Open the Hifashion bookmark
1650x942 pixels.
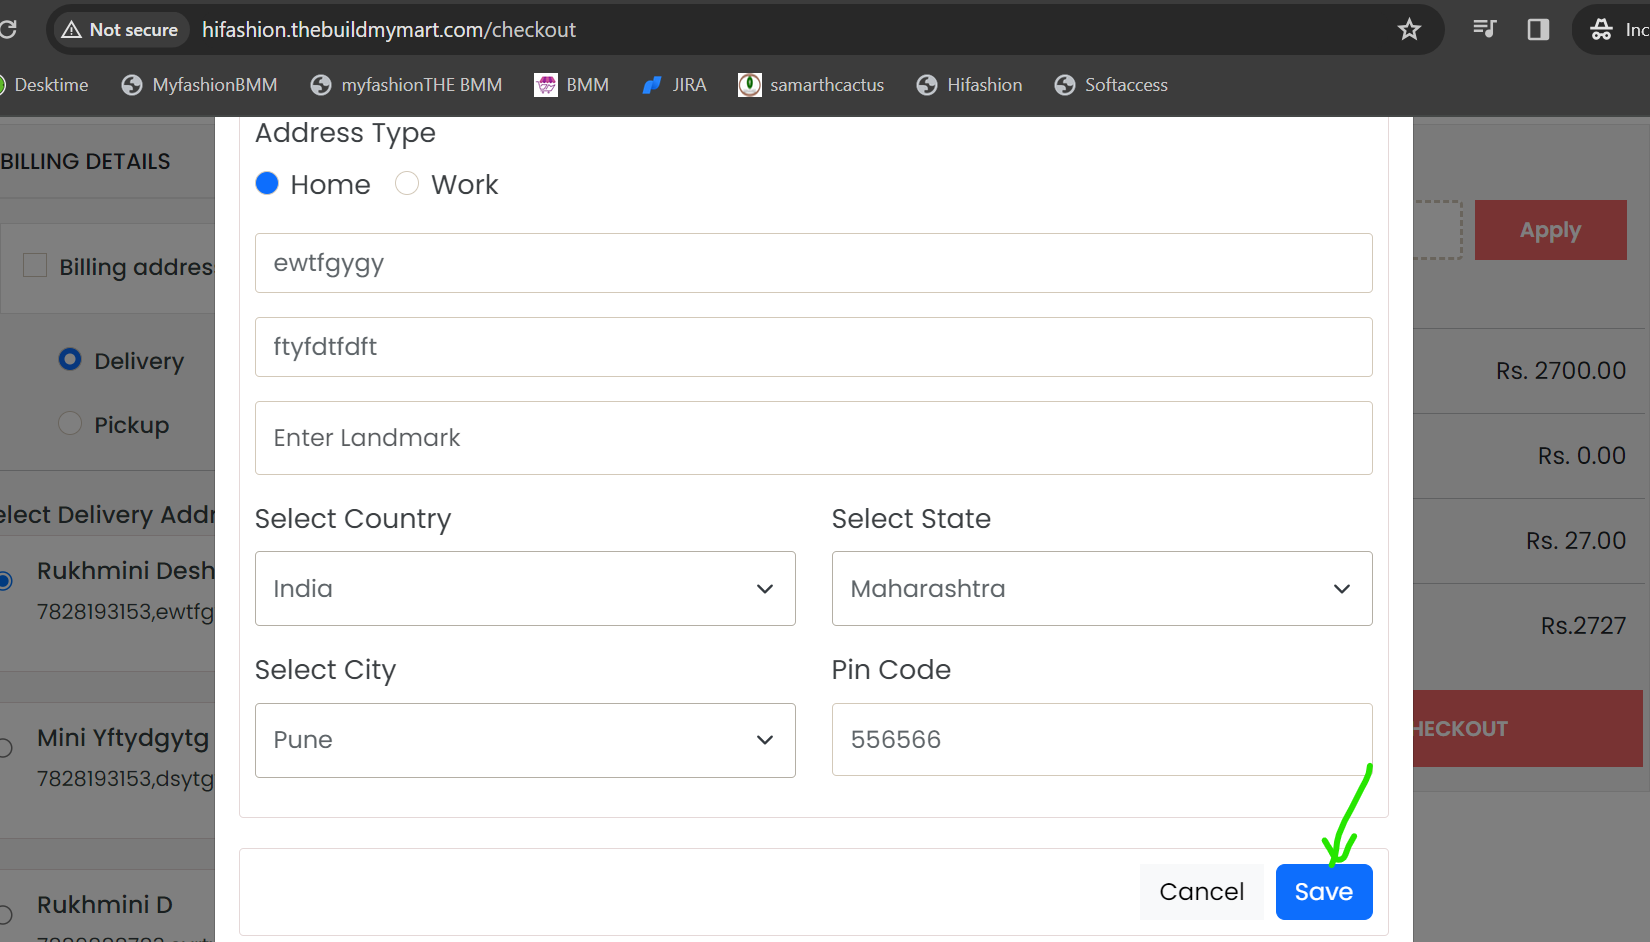coord(969,85)
